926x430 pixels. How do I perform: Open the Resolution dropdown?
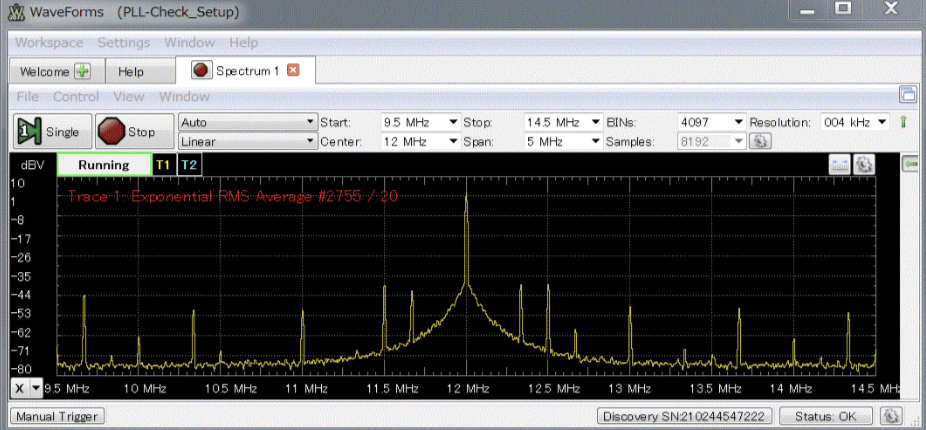tap(882, 122)
